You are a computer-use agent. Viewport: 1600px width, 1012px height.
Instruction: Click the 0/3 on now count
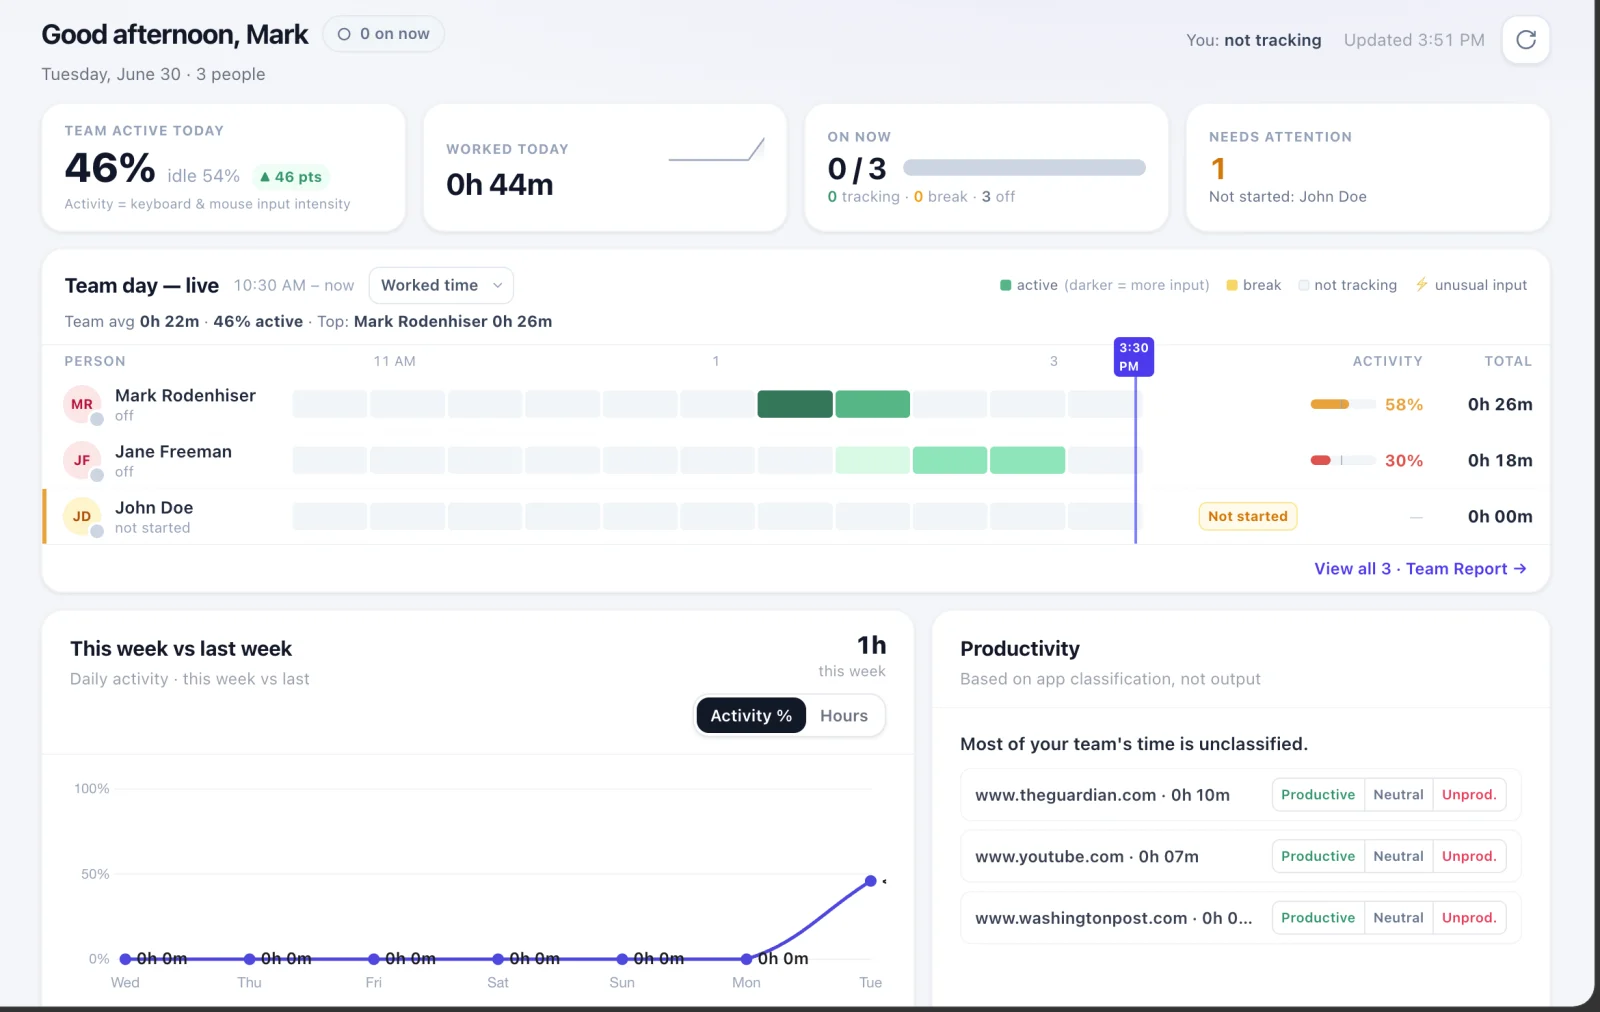coord(857,169)
